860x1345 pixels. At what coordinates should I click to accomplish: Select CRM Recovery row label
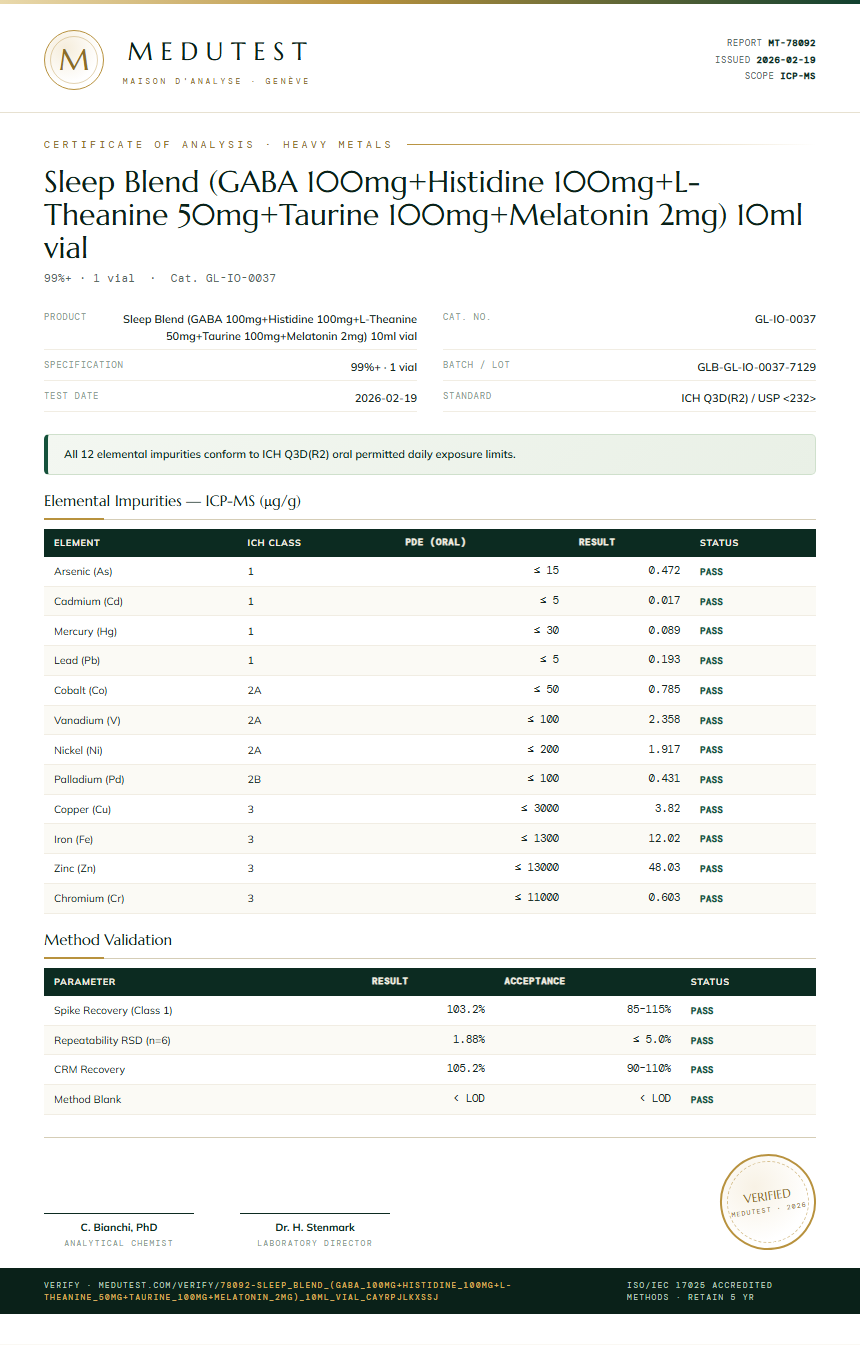coord(89,1070)
